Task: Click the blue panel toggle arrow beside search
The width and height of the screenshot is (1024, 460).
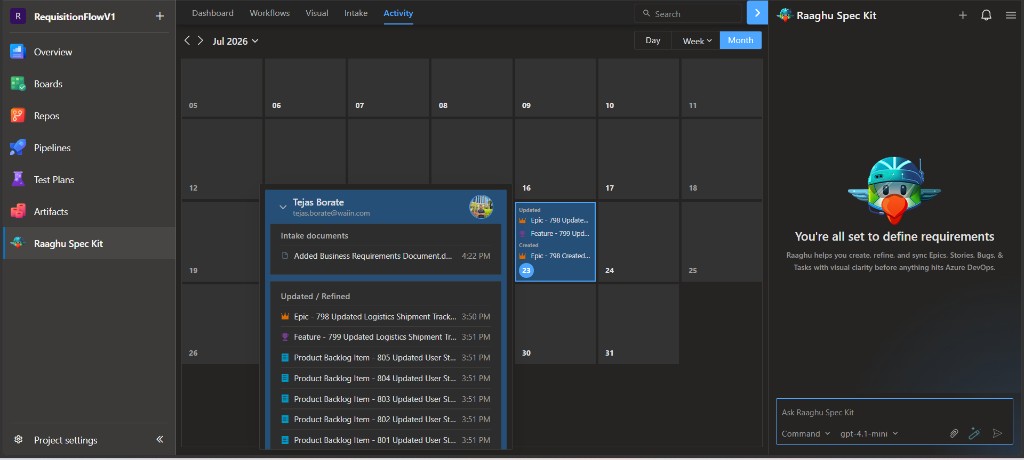Action: coord(757,12)
